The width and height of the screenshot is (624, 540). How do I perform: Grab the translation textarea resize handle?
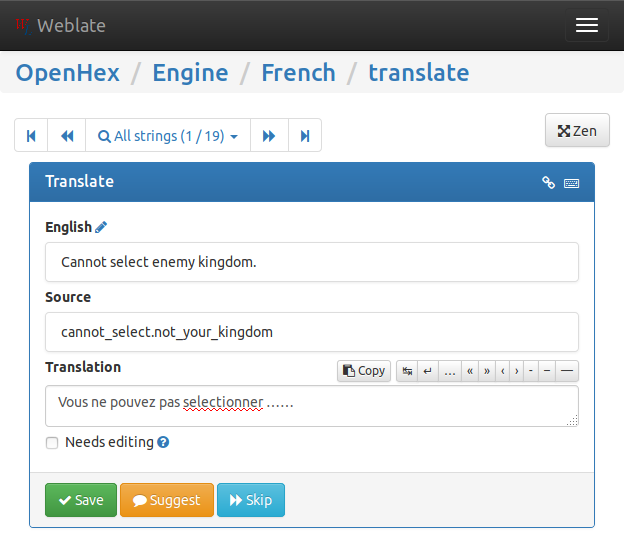[x=573, y=421]
